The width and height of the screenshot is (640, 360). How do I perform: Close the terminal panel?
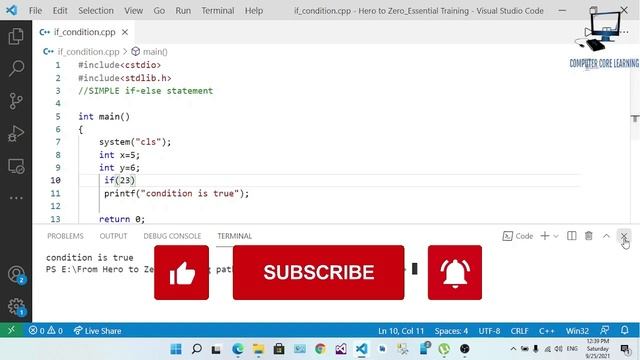624,236
